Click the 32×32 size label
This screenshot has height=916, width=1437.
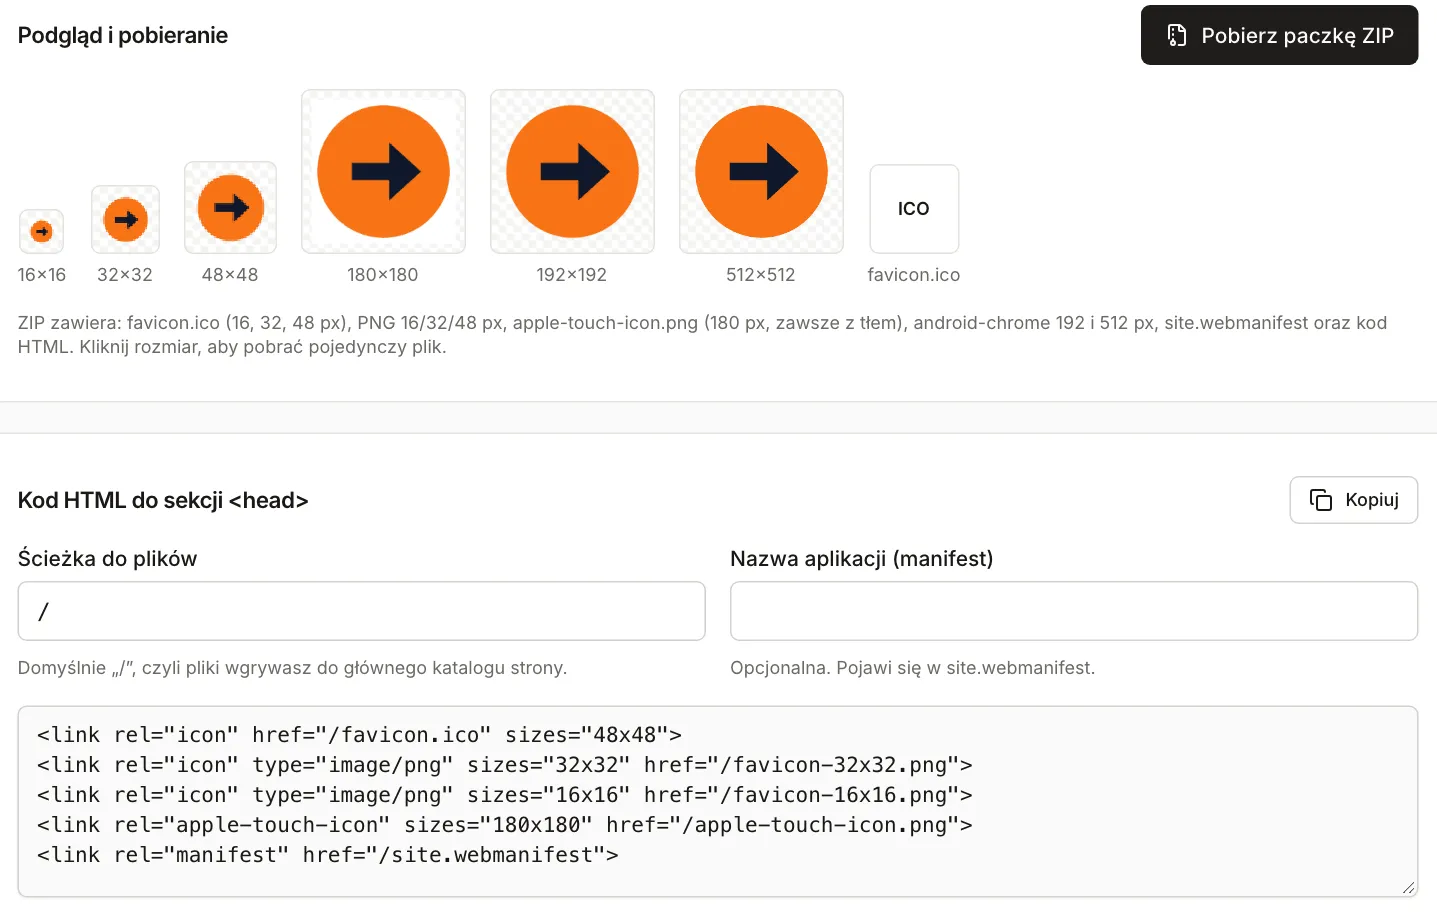tap(125, 275)
